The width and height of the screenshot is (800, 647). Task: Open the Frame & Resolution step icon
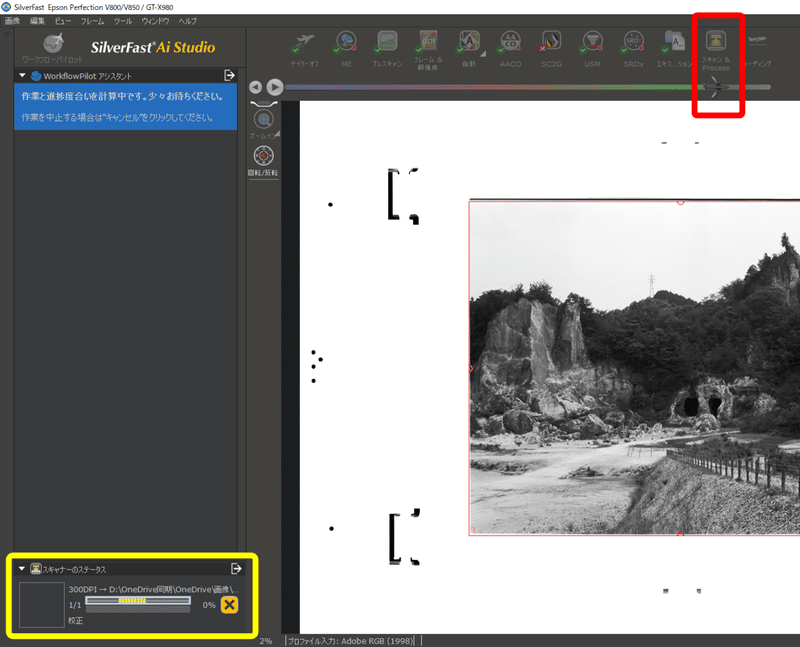tap(428, 41)
